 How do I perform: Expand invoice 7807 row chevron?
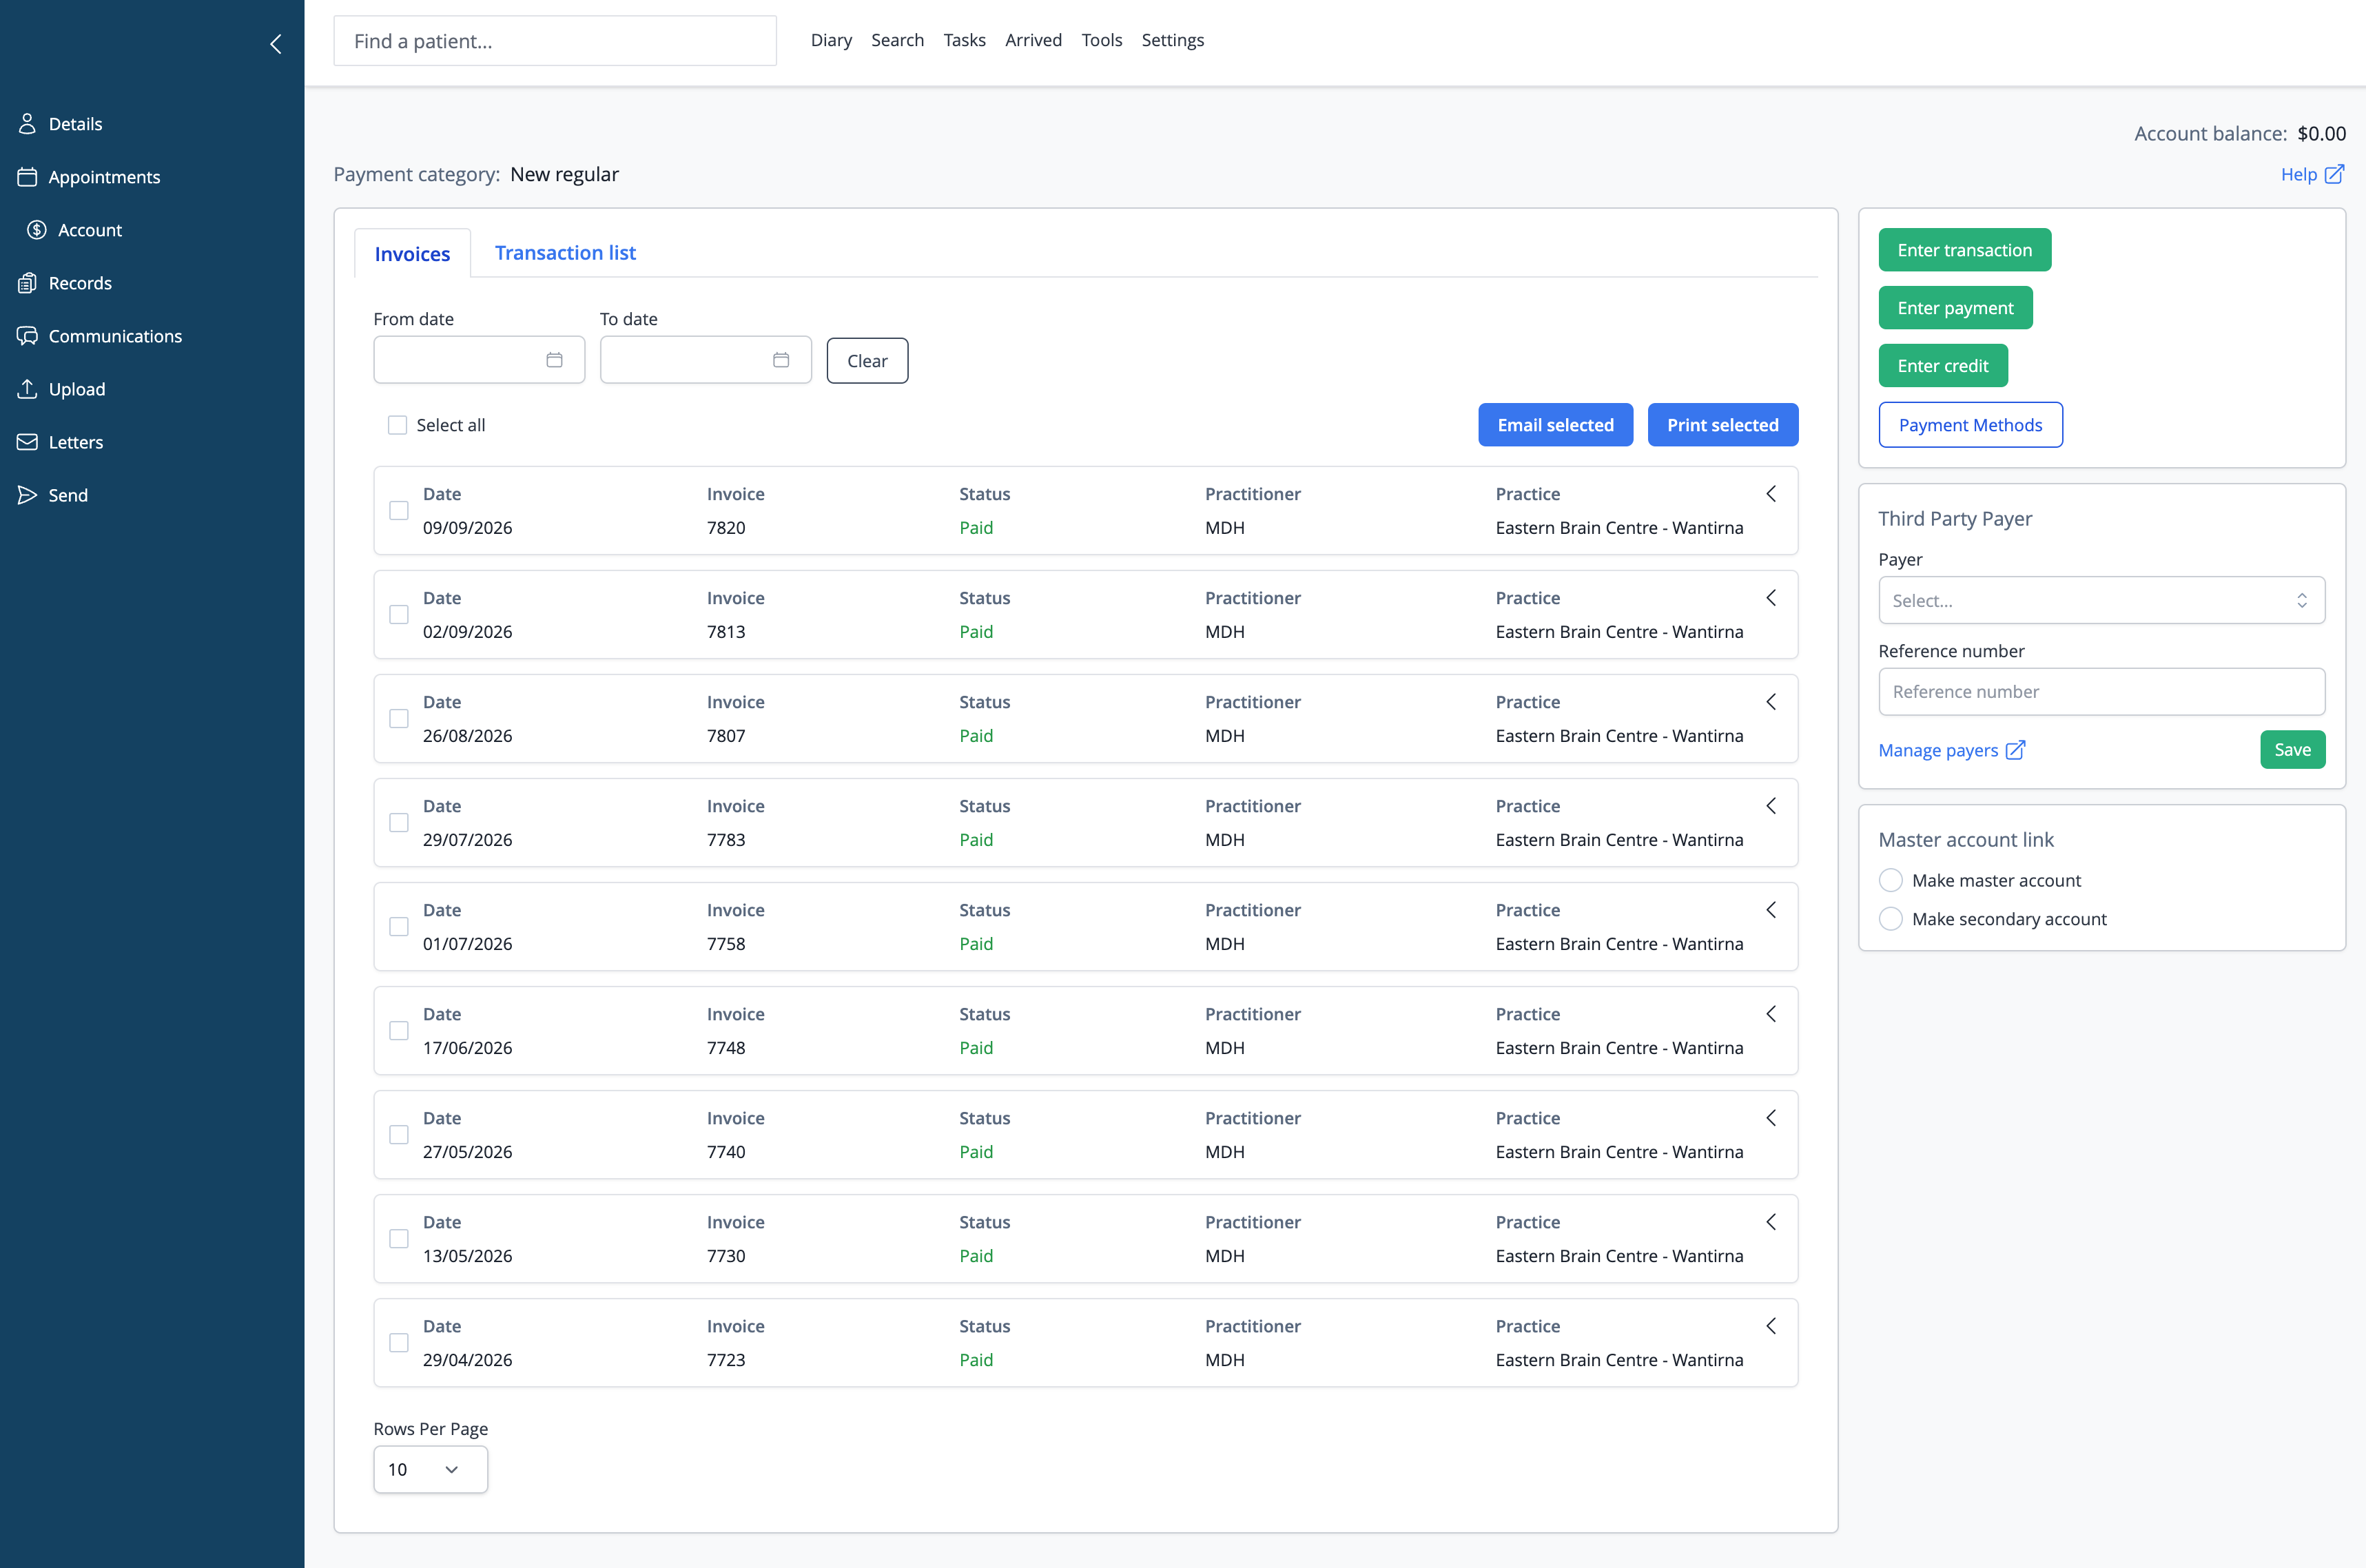coord(1771,702)
